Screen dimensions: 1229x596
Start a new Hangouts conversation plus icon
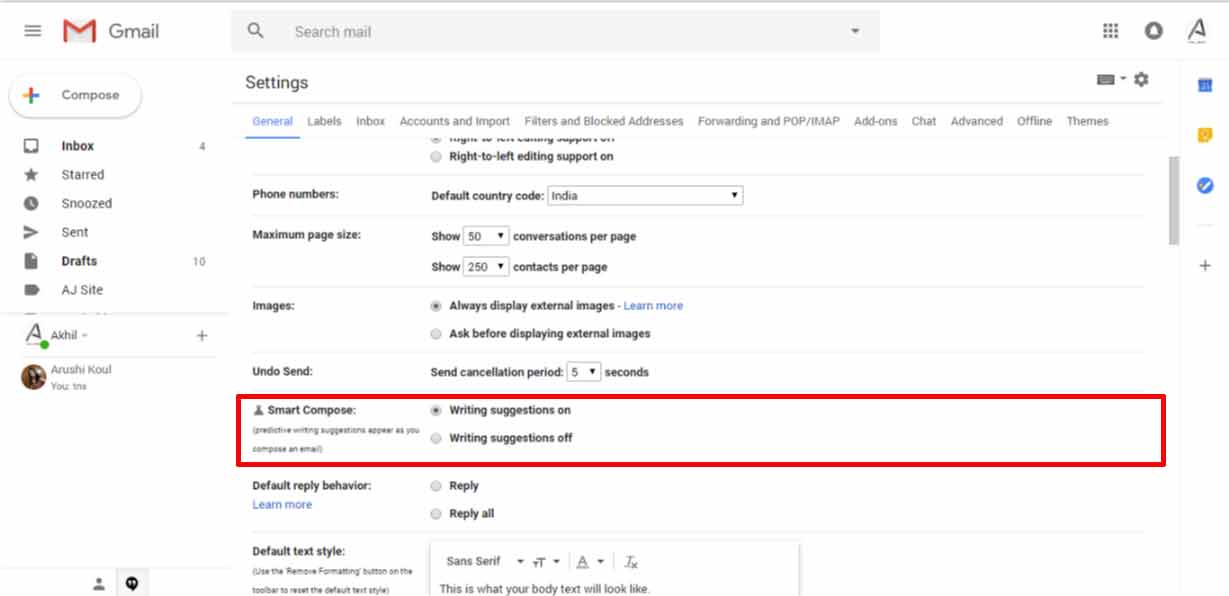coord(202,336)
